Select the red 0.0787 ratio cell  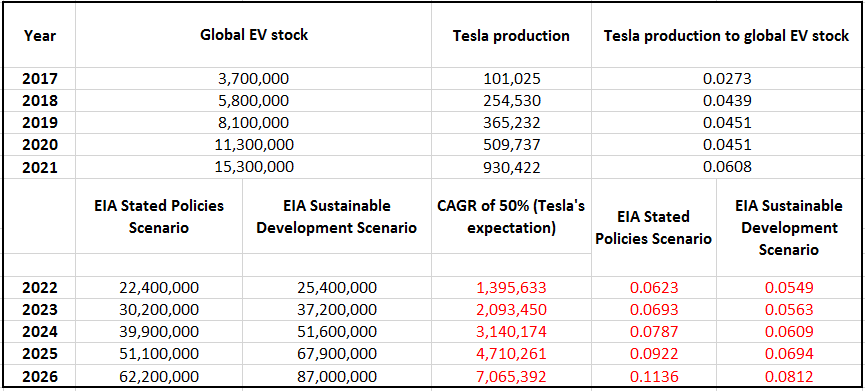pyautogui.click(x=654, y=331)
